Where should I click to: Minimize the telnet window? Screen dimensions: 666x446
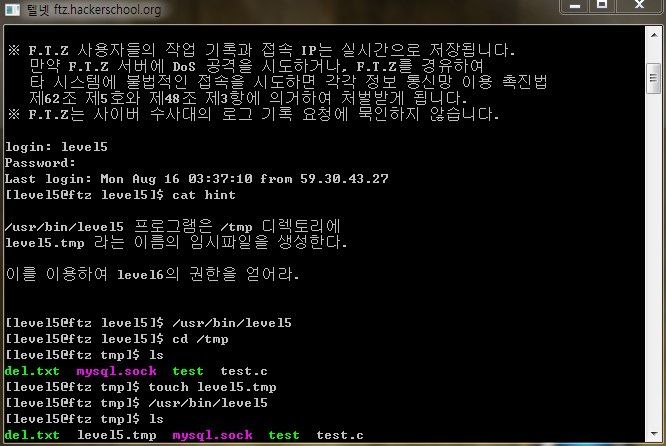[x=575, y=6]
